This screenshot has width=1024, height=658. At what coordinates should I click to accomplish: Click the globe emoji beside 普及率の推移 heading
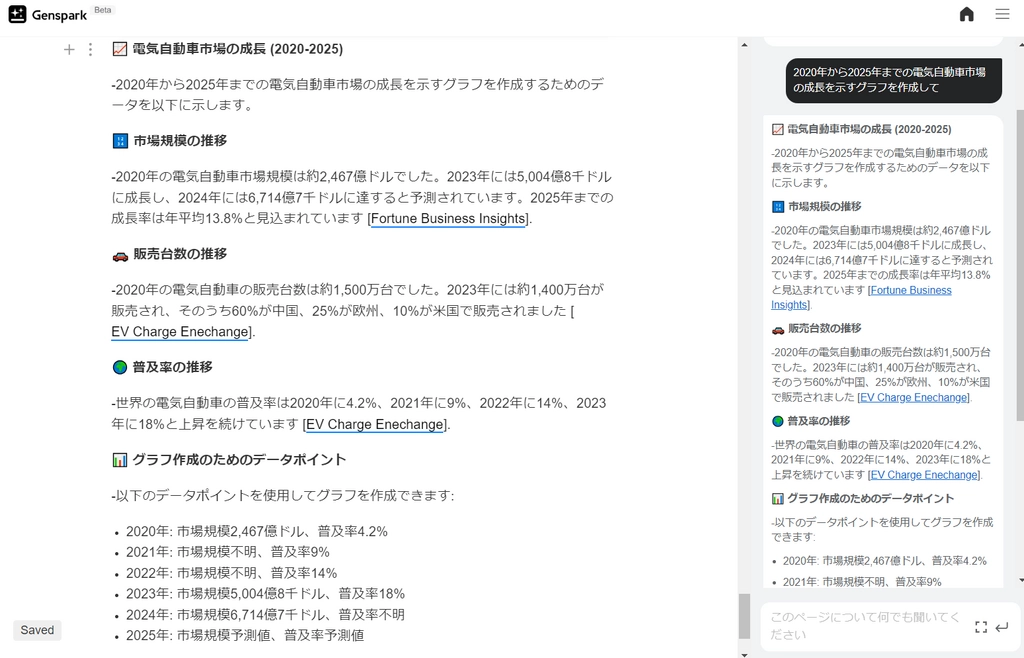click(x=120, y=368)
